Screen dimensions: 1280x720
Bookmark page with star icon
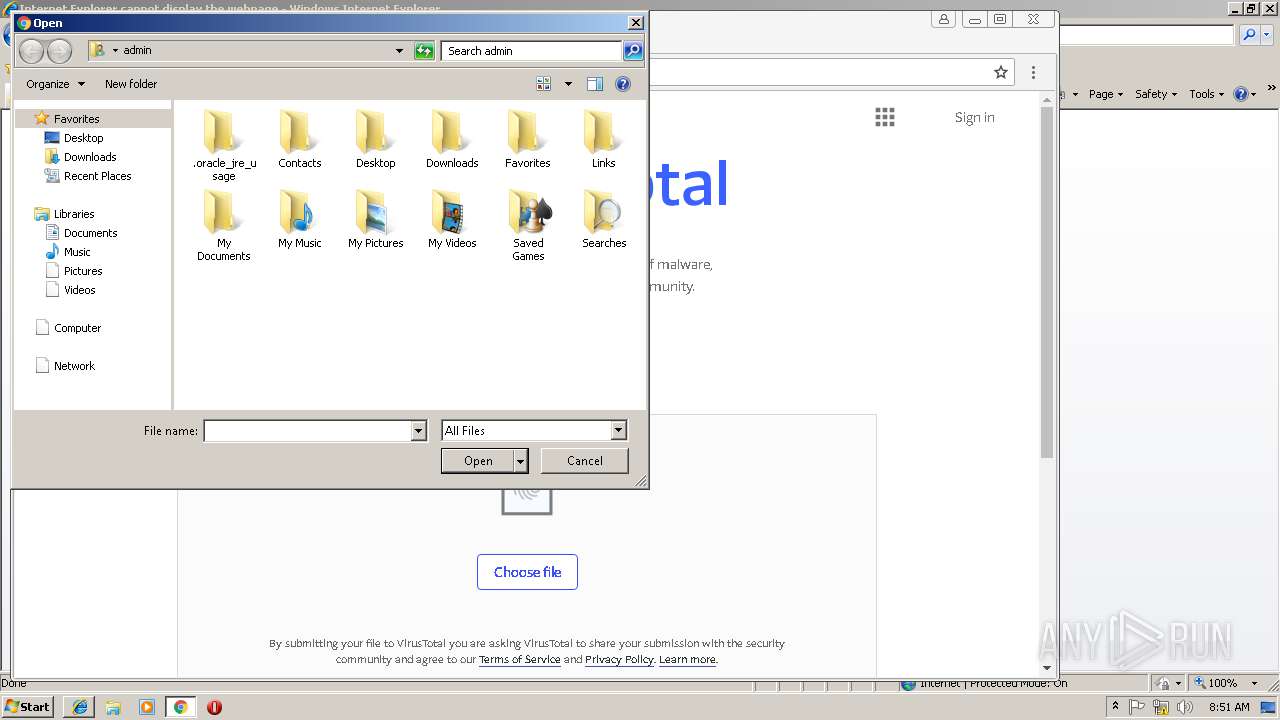(1001, 72)
